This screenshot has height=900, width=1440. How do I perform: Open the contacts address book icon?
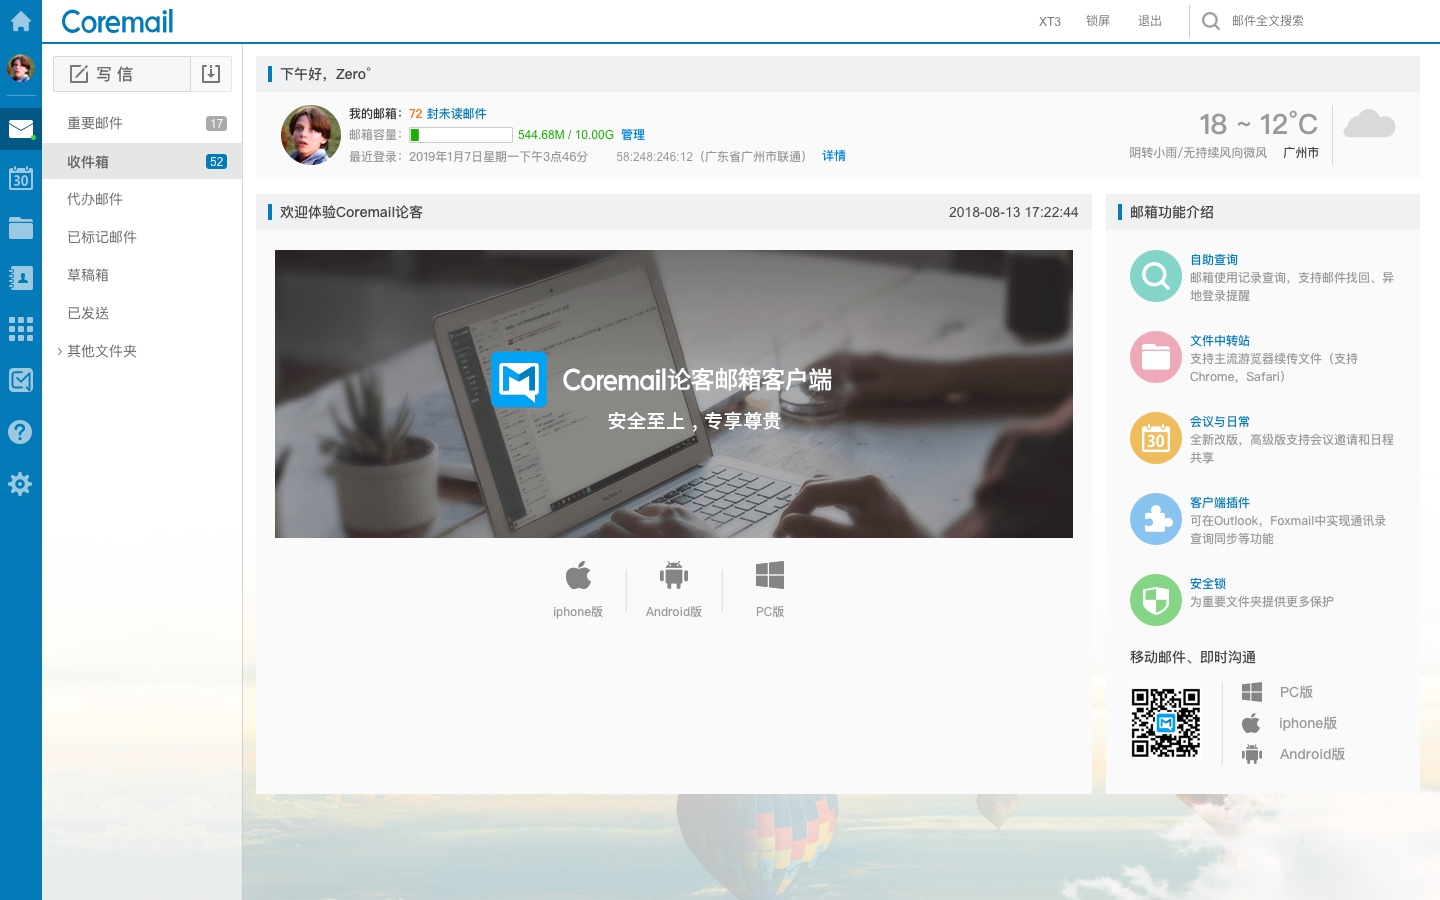[21, 278]
